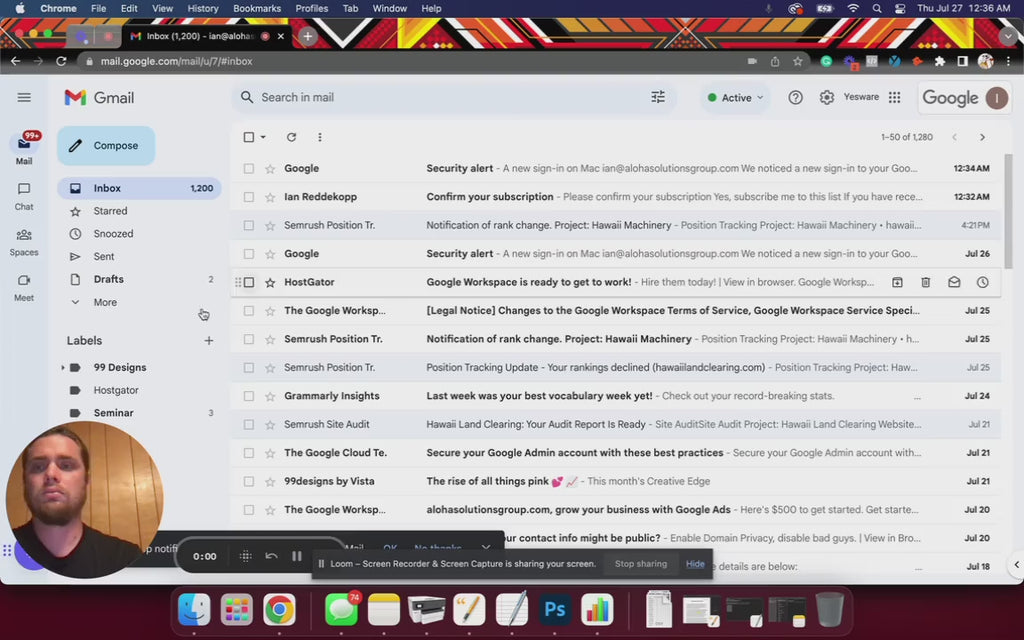This screenshot has width=1024, height=640.
Task: Star the Ian Reddekopp email
Action: (270, 197)
